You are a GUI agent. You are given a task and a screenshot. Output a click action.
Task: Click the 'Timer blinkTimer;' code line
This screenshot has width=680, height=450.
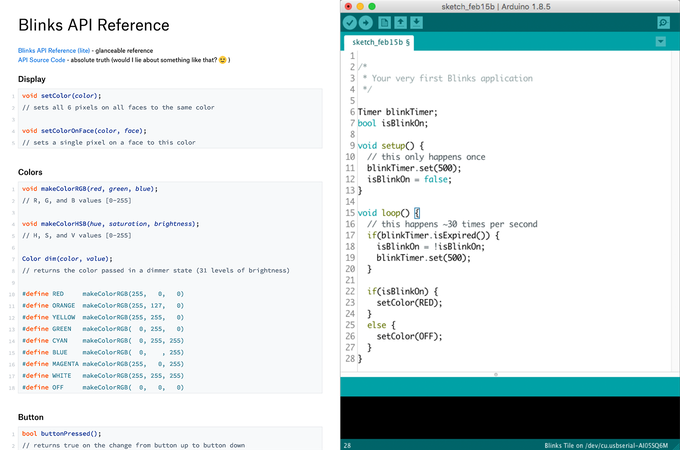pyautogui.click(x=397, y=112)
